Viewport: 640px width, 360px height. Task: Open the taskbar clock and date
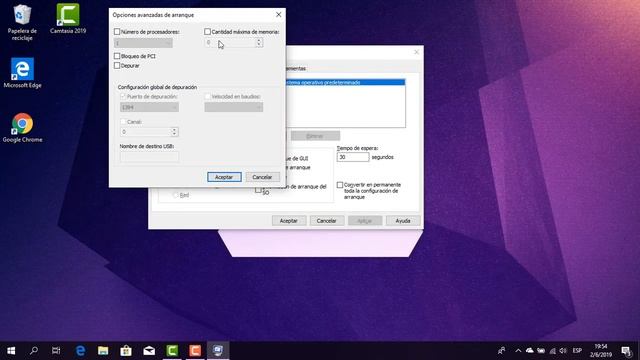pos(601,351)
